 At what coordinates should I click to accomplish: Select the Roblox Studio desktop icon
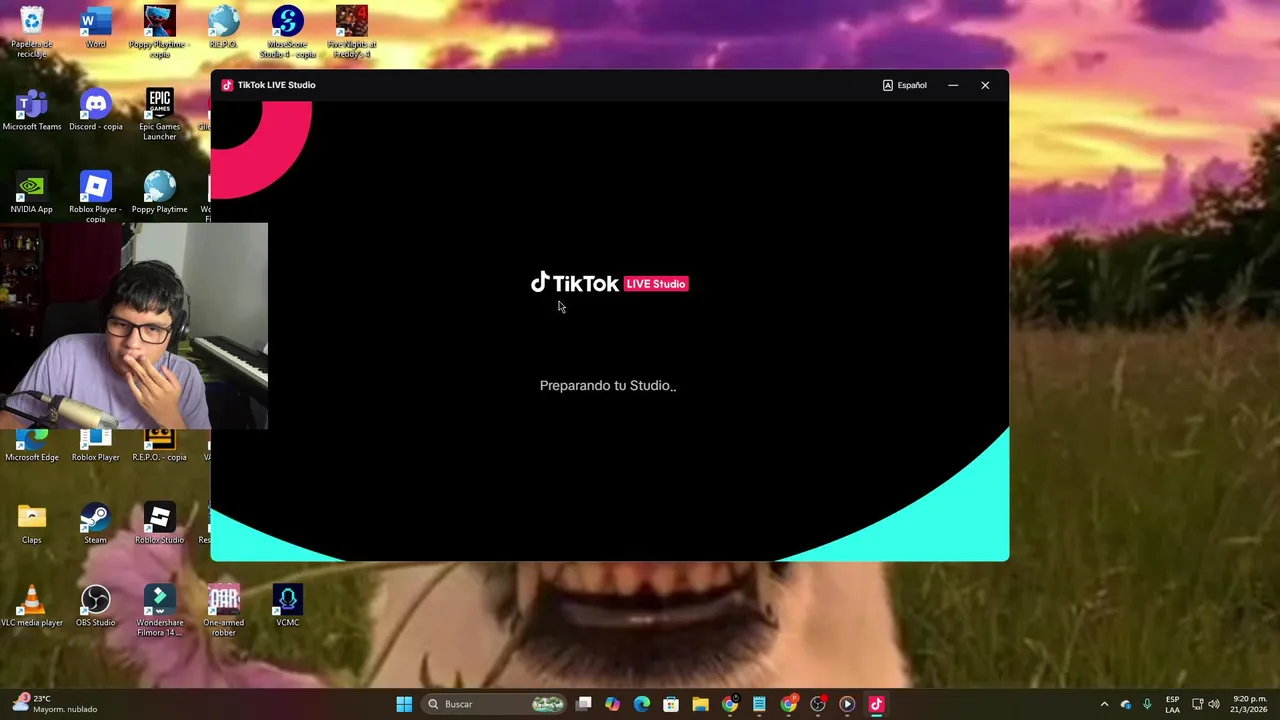pos(159,524)
